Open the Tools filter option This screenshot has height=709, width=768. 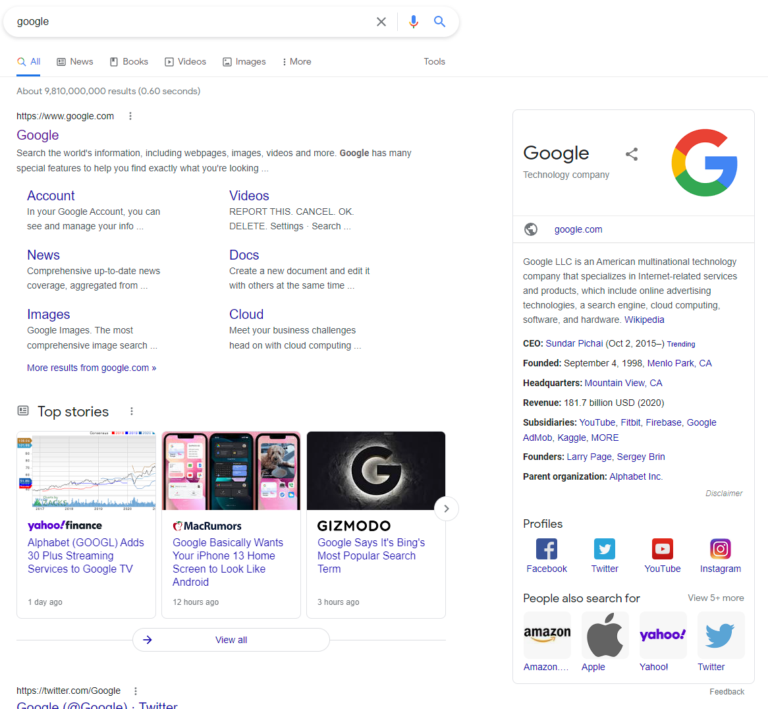[434, 62]
